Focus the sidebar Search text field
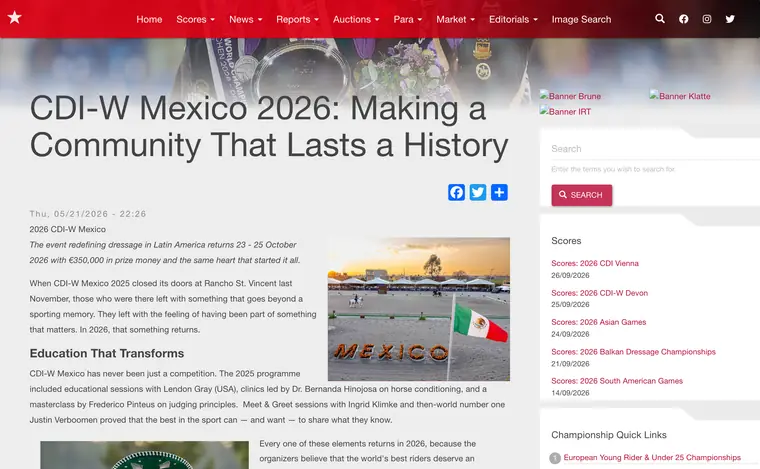 tap(655, 149)
